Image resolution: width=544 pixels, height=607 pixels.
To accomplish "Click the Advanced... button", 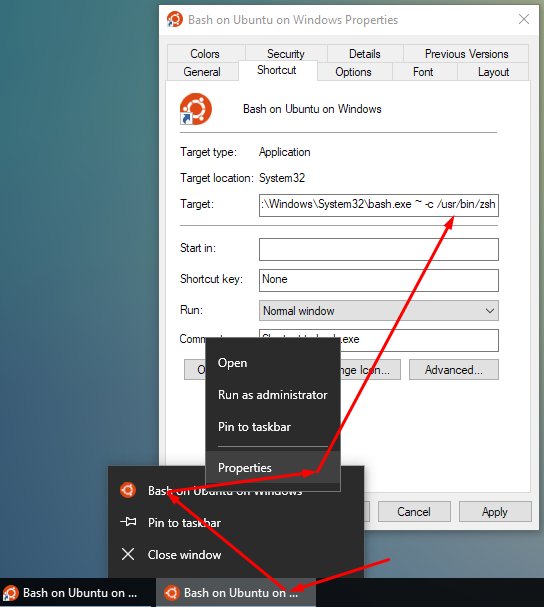I will (454, 370).
